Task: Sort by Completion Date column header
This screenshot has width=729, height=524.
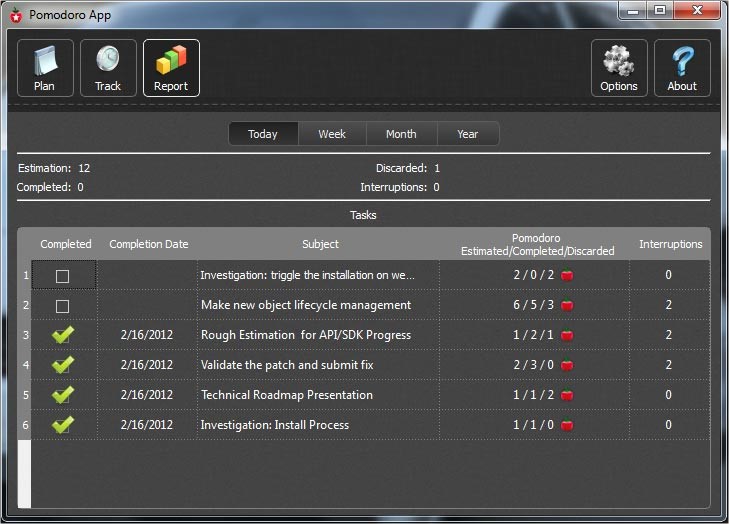Action: (148, 244)
